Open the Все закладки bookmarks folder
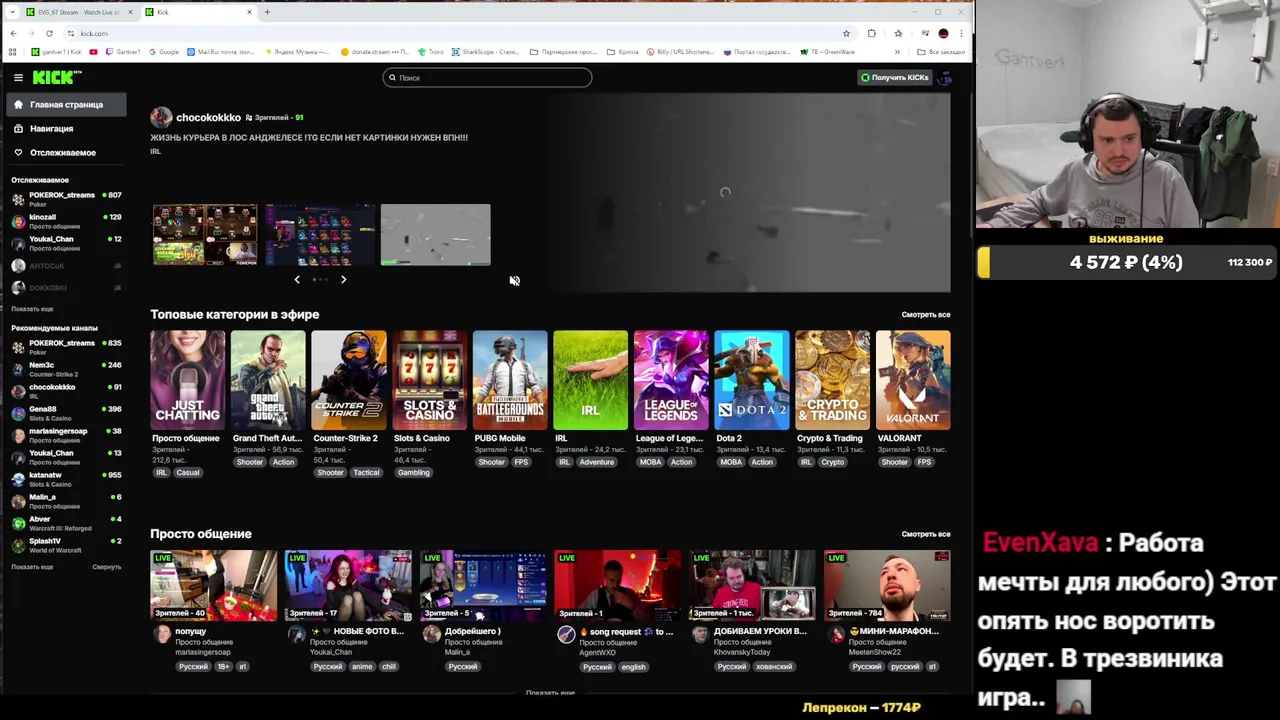 click(x=941, y=52)
